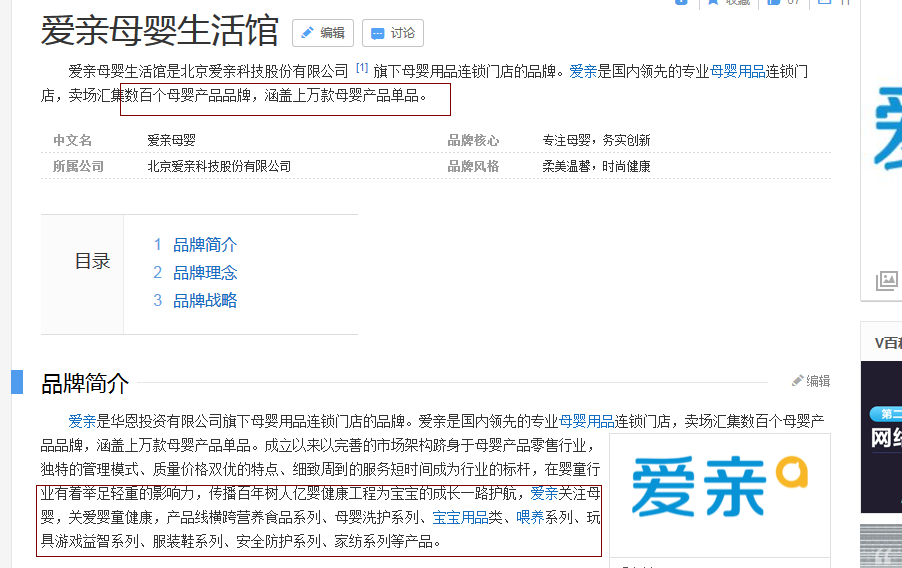Open 爱亲 link before 是华恩投资有限公司
Screen dimensions: 902x568
[82, 421]
